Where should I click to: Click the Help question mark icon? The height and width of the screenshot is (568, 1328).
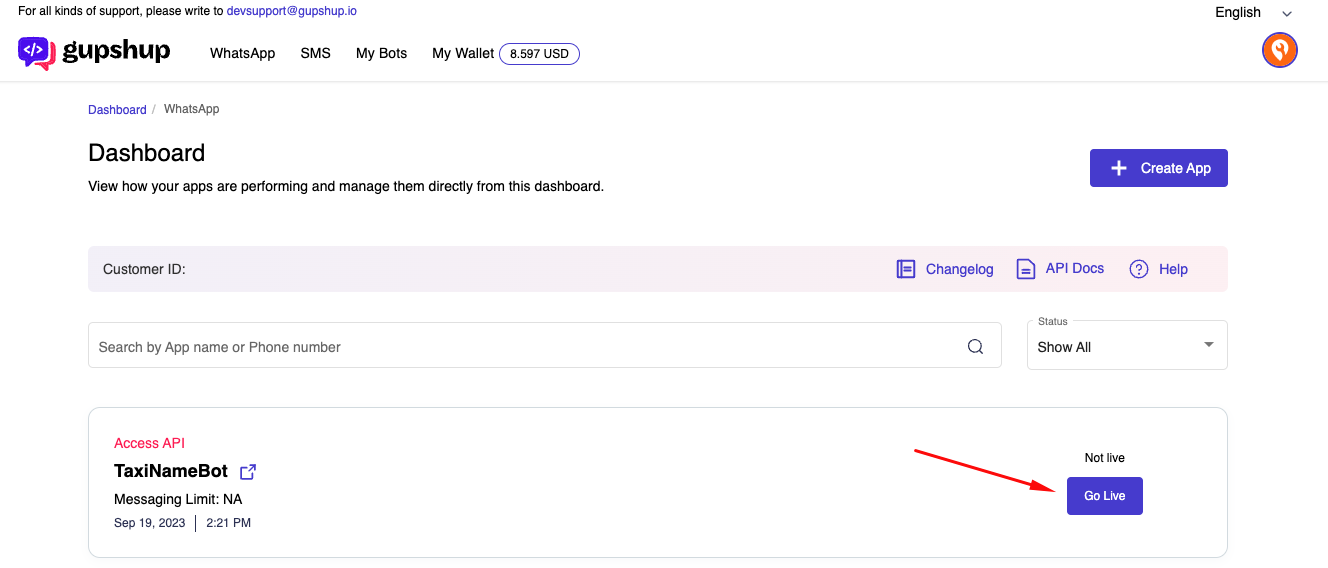click(x=1139, y=269)
